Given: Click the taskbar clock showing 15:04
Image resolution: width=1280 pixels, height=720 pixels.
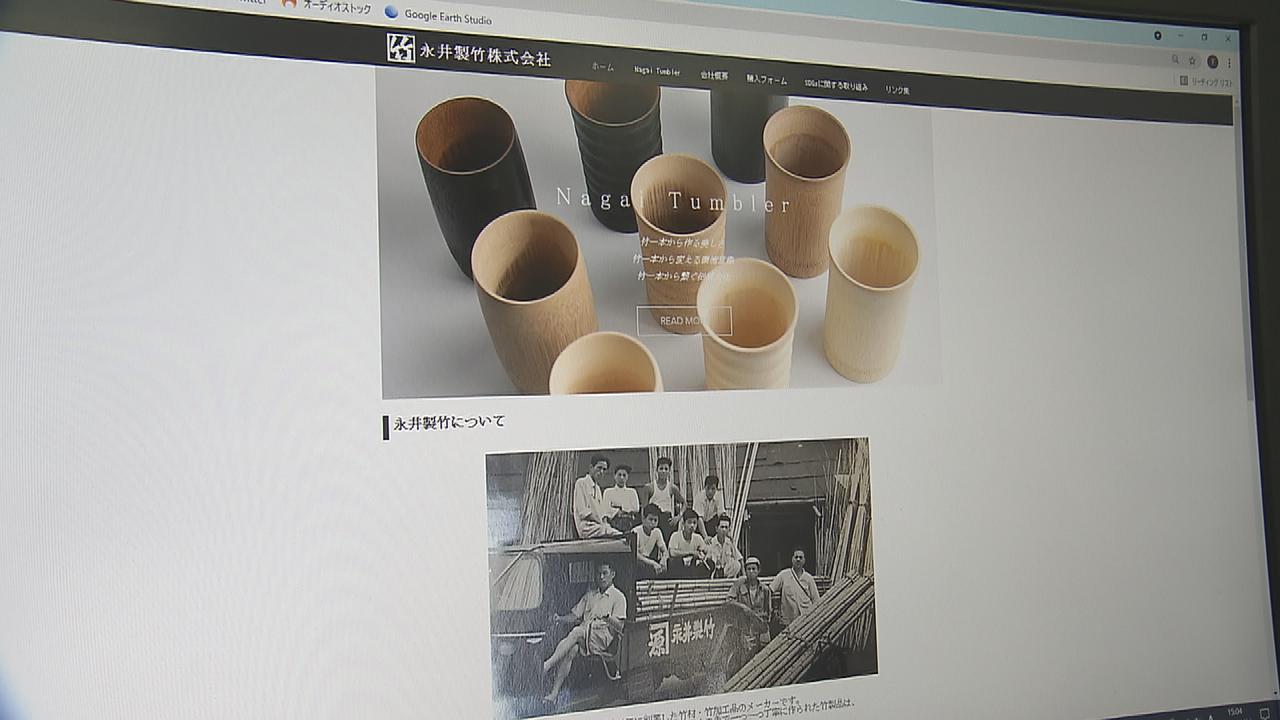Looking at the screenshot, I should pos(1235,711).
